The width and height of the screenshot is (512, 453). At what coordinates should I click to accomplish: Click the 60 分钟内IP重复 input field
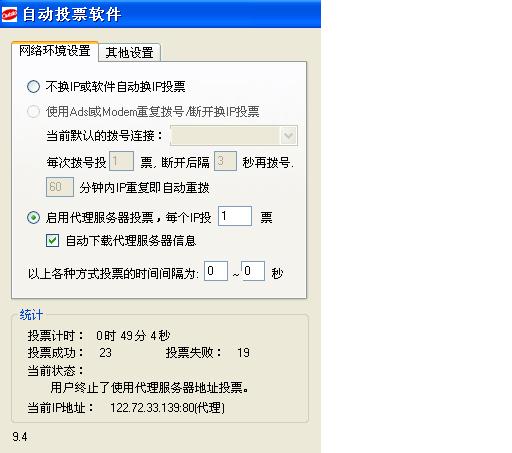60,187
